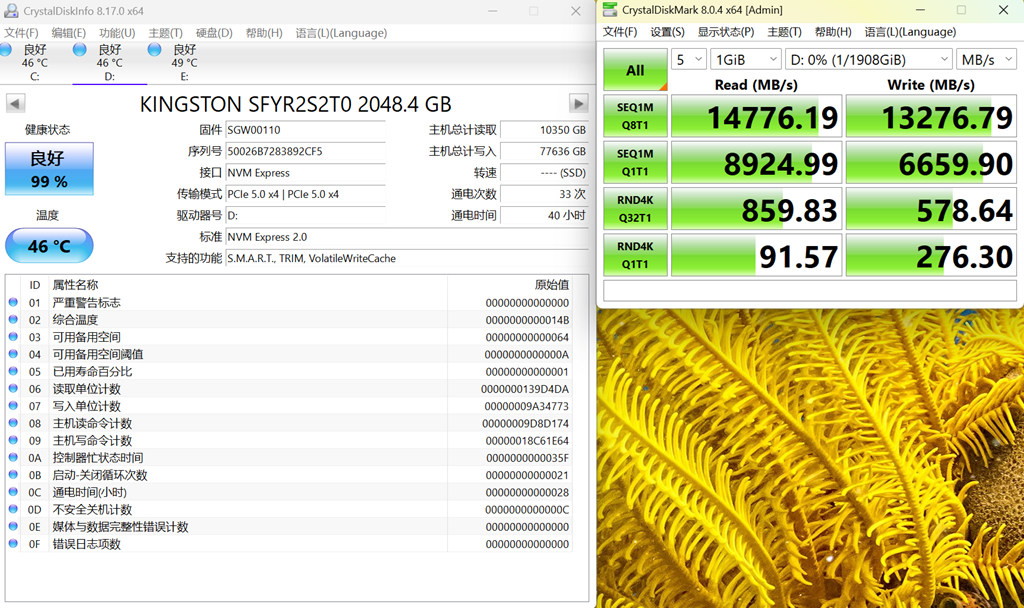
Task: Click SEQ1M Q8T1 read result 14776.19
Action: (x=756, y=116)
